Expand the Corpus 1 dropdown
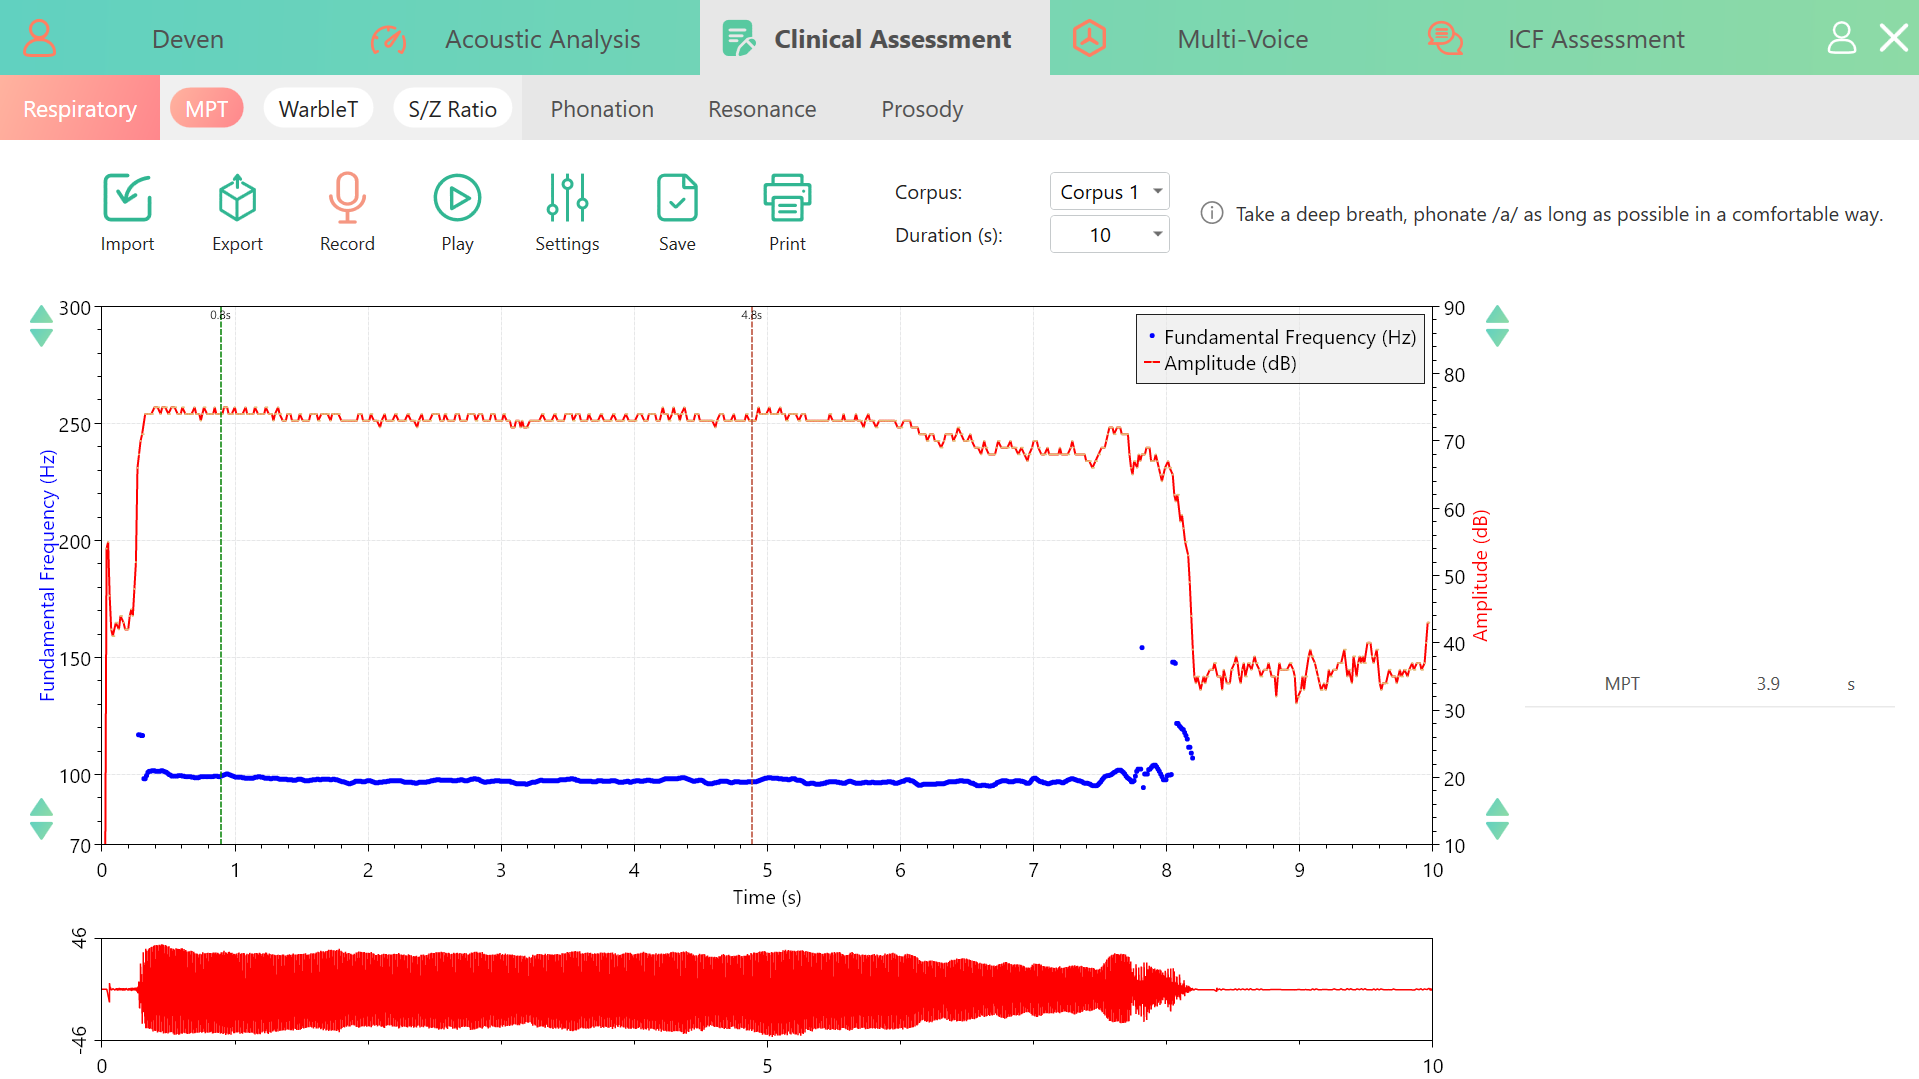The width and height of the screenshot is (1919, 1079). tap(1109, 191)
